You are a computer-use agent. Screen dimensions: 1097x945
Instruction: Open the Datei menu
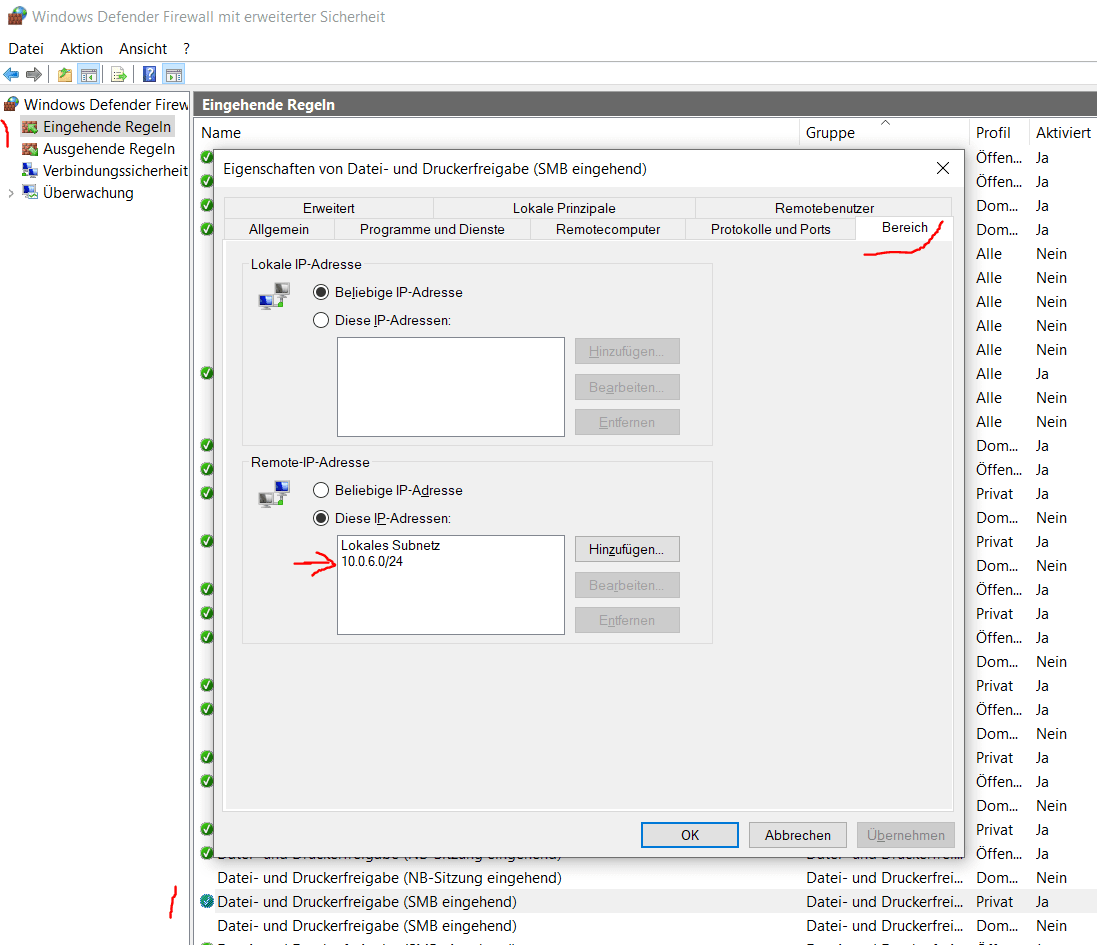26,49
